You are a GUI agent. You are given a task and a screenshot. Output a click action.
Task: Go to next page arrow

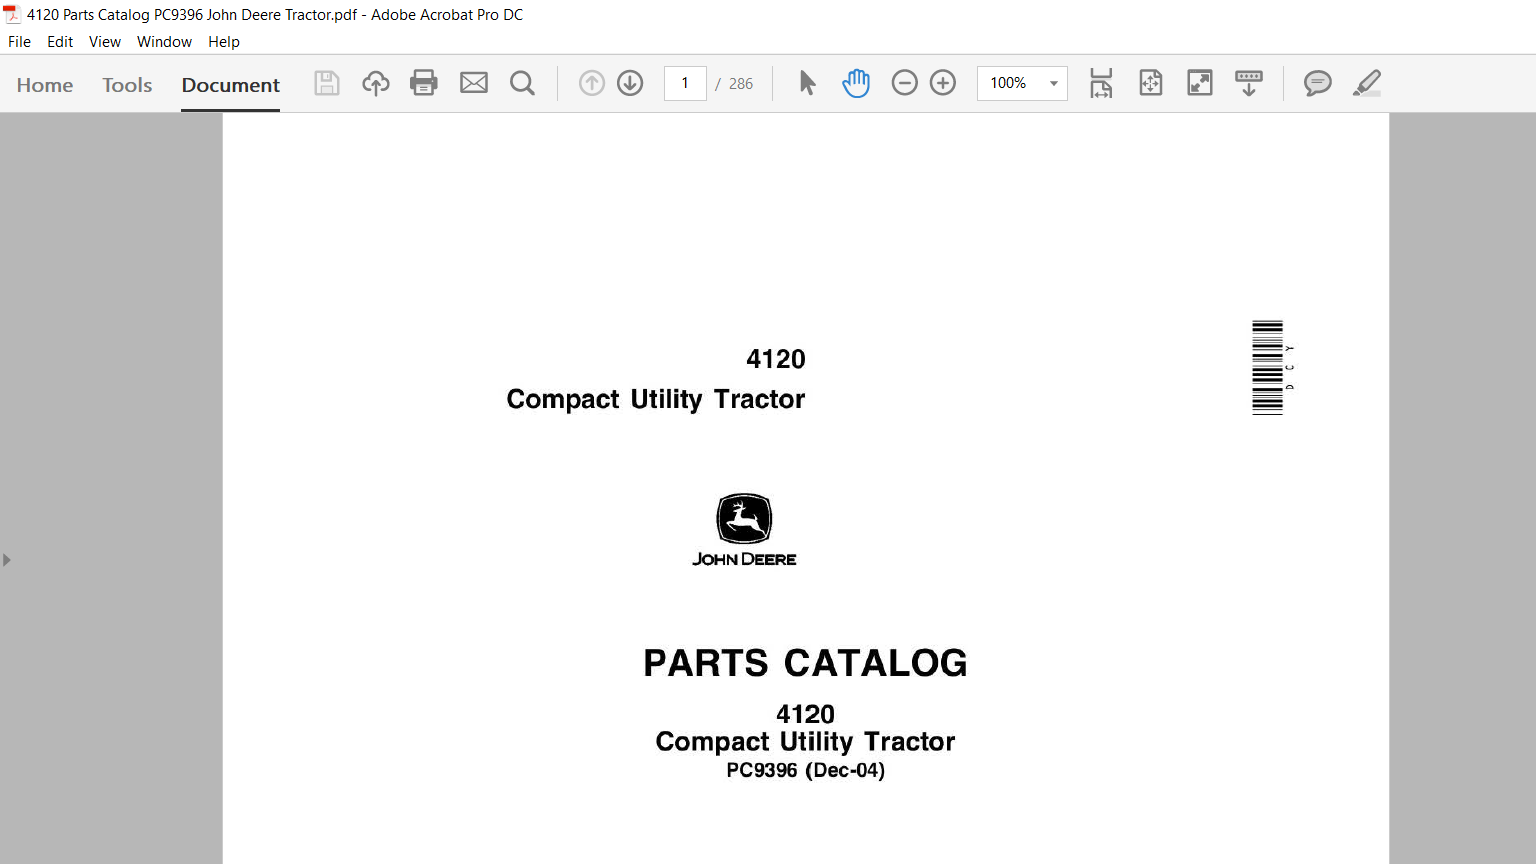pyautogui.click(x=630, y=83)
